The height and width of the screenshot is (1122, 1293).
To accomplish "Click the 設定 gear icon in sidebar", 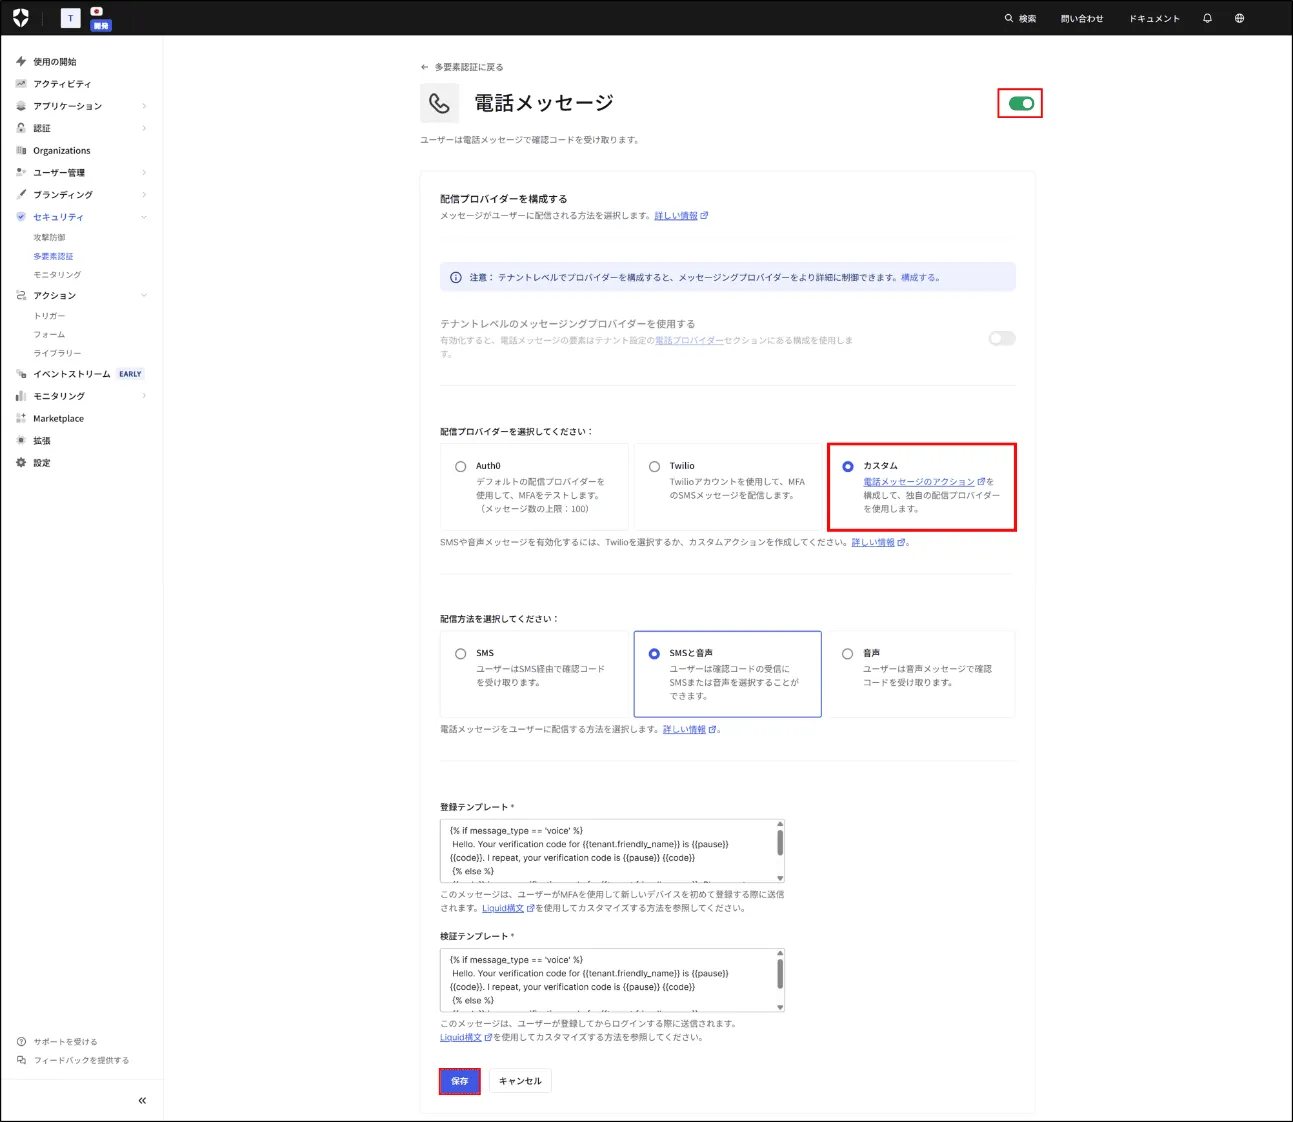I will (x=21, y=463).
